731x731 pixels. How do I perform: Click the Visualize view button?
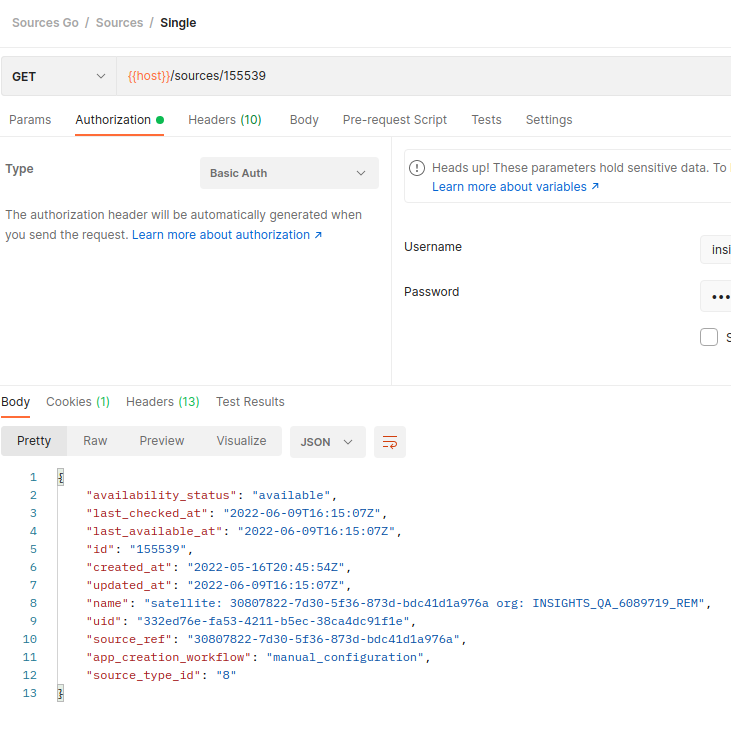(x=241, y=441)
